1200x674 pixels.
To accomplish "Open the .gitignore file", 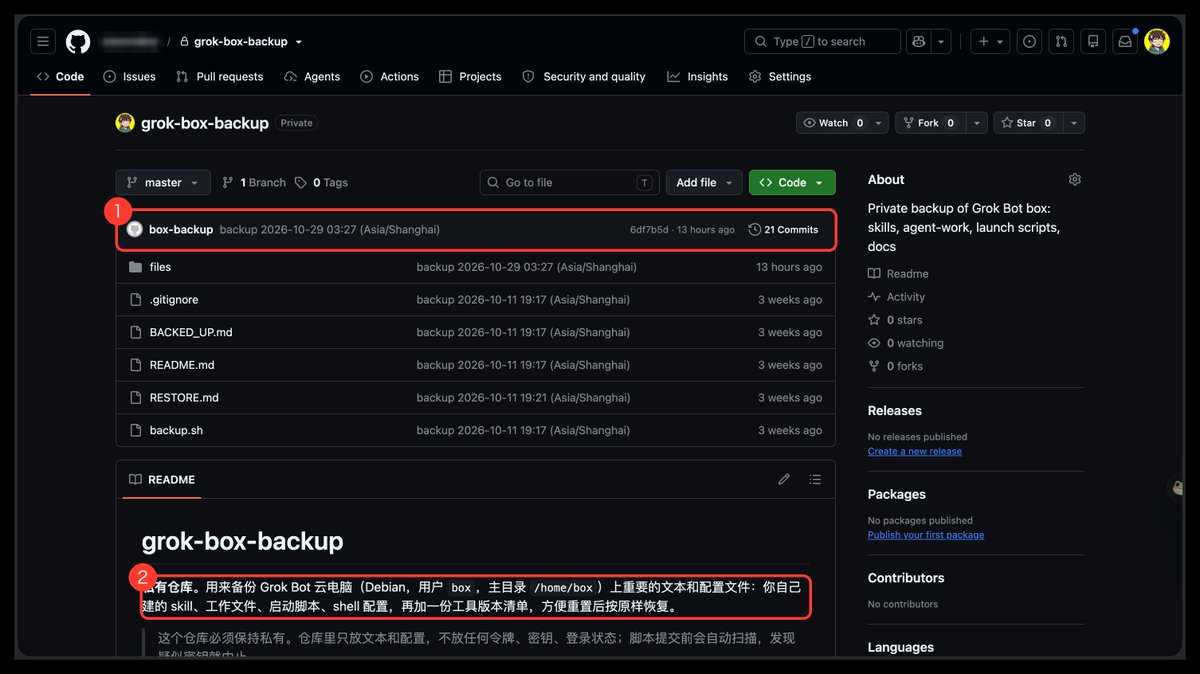I will click(x=174, y=300).
